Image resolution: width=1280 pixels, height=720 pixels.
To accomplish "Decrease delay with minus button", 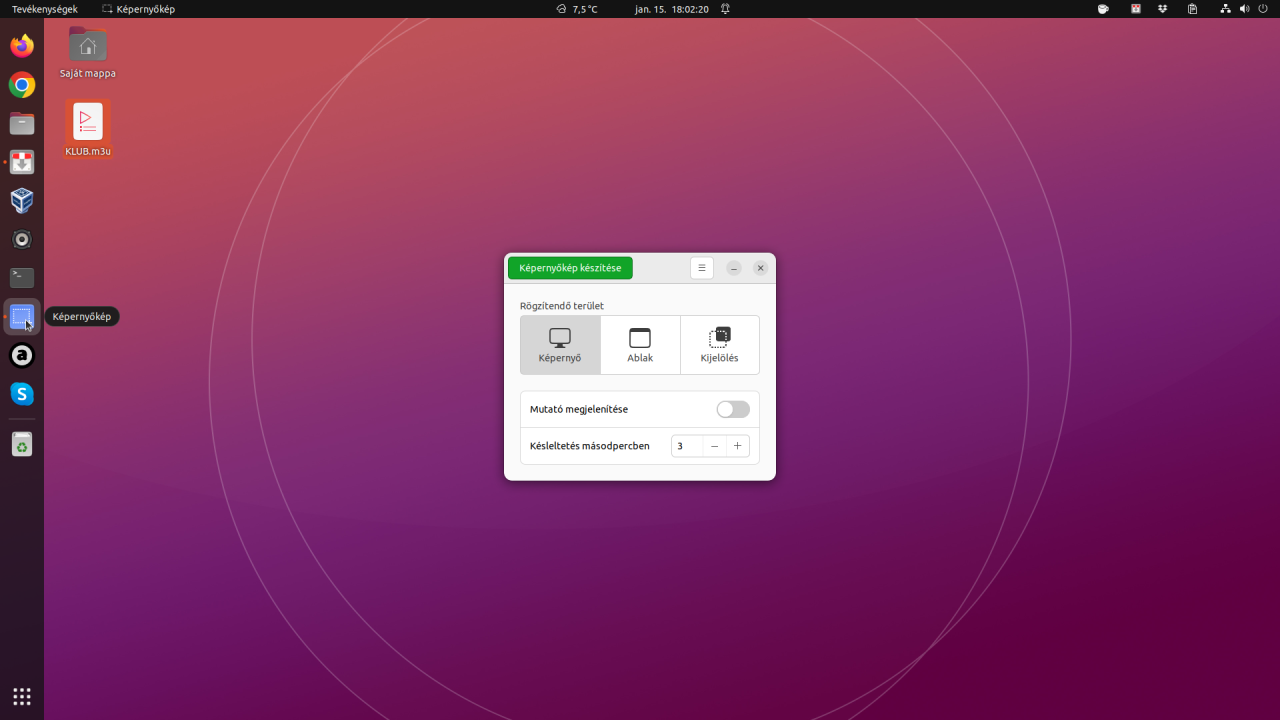I will (714, 446).
